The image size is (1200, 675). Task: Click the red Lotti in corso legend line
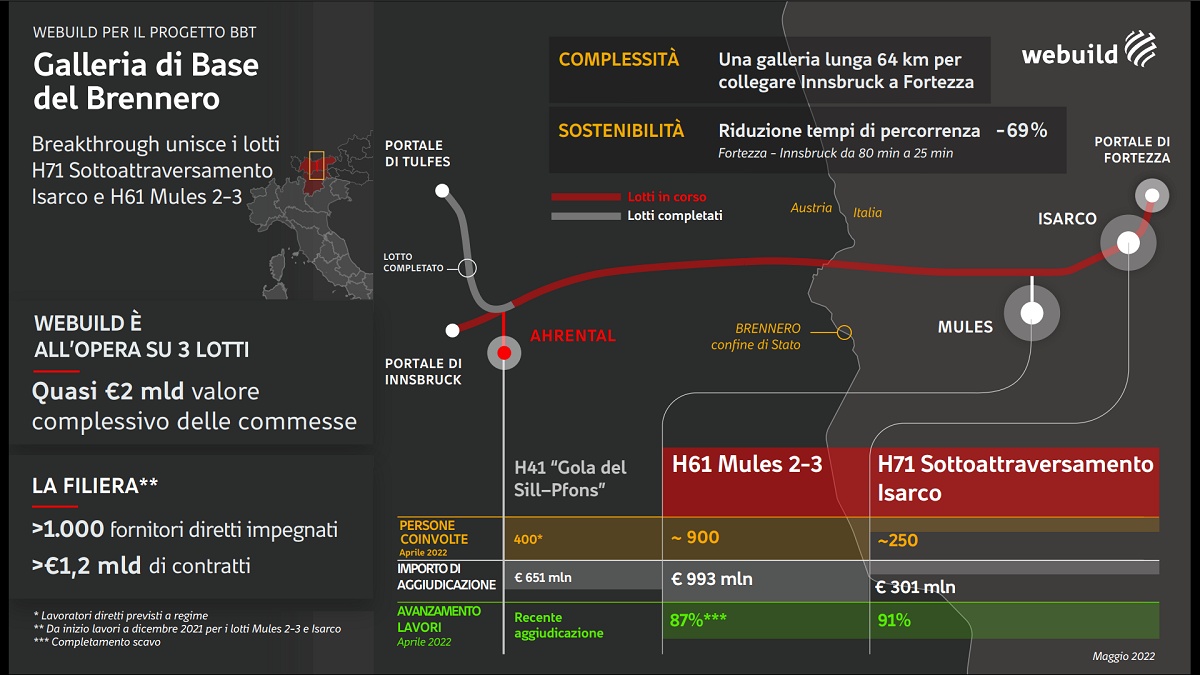[x=584, y=197]
